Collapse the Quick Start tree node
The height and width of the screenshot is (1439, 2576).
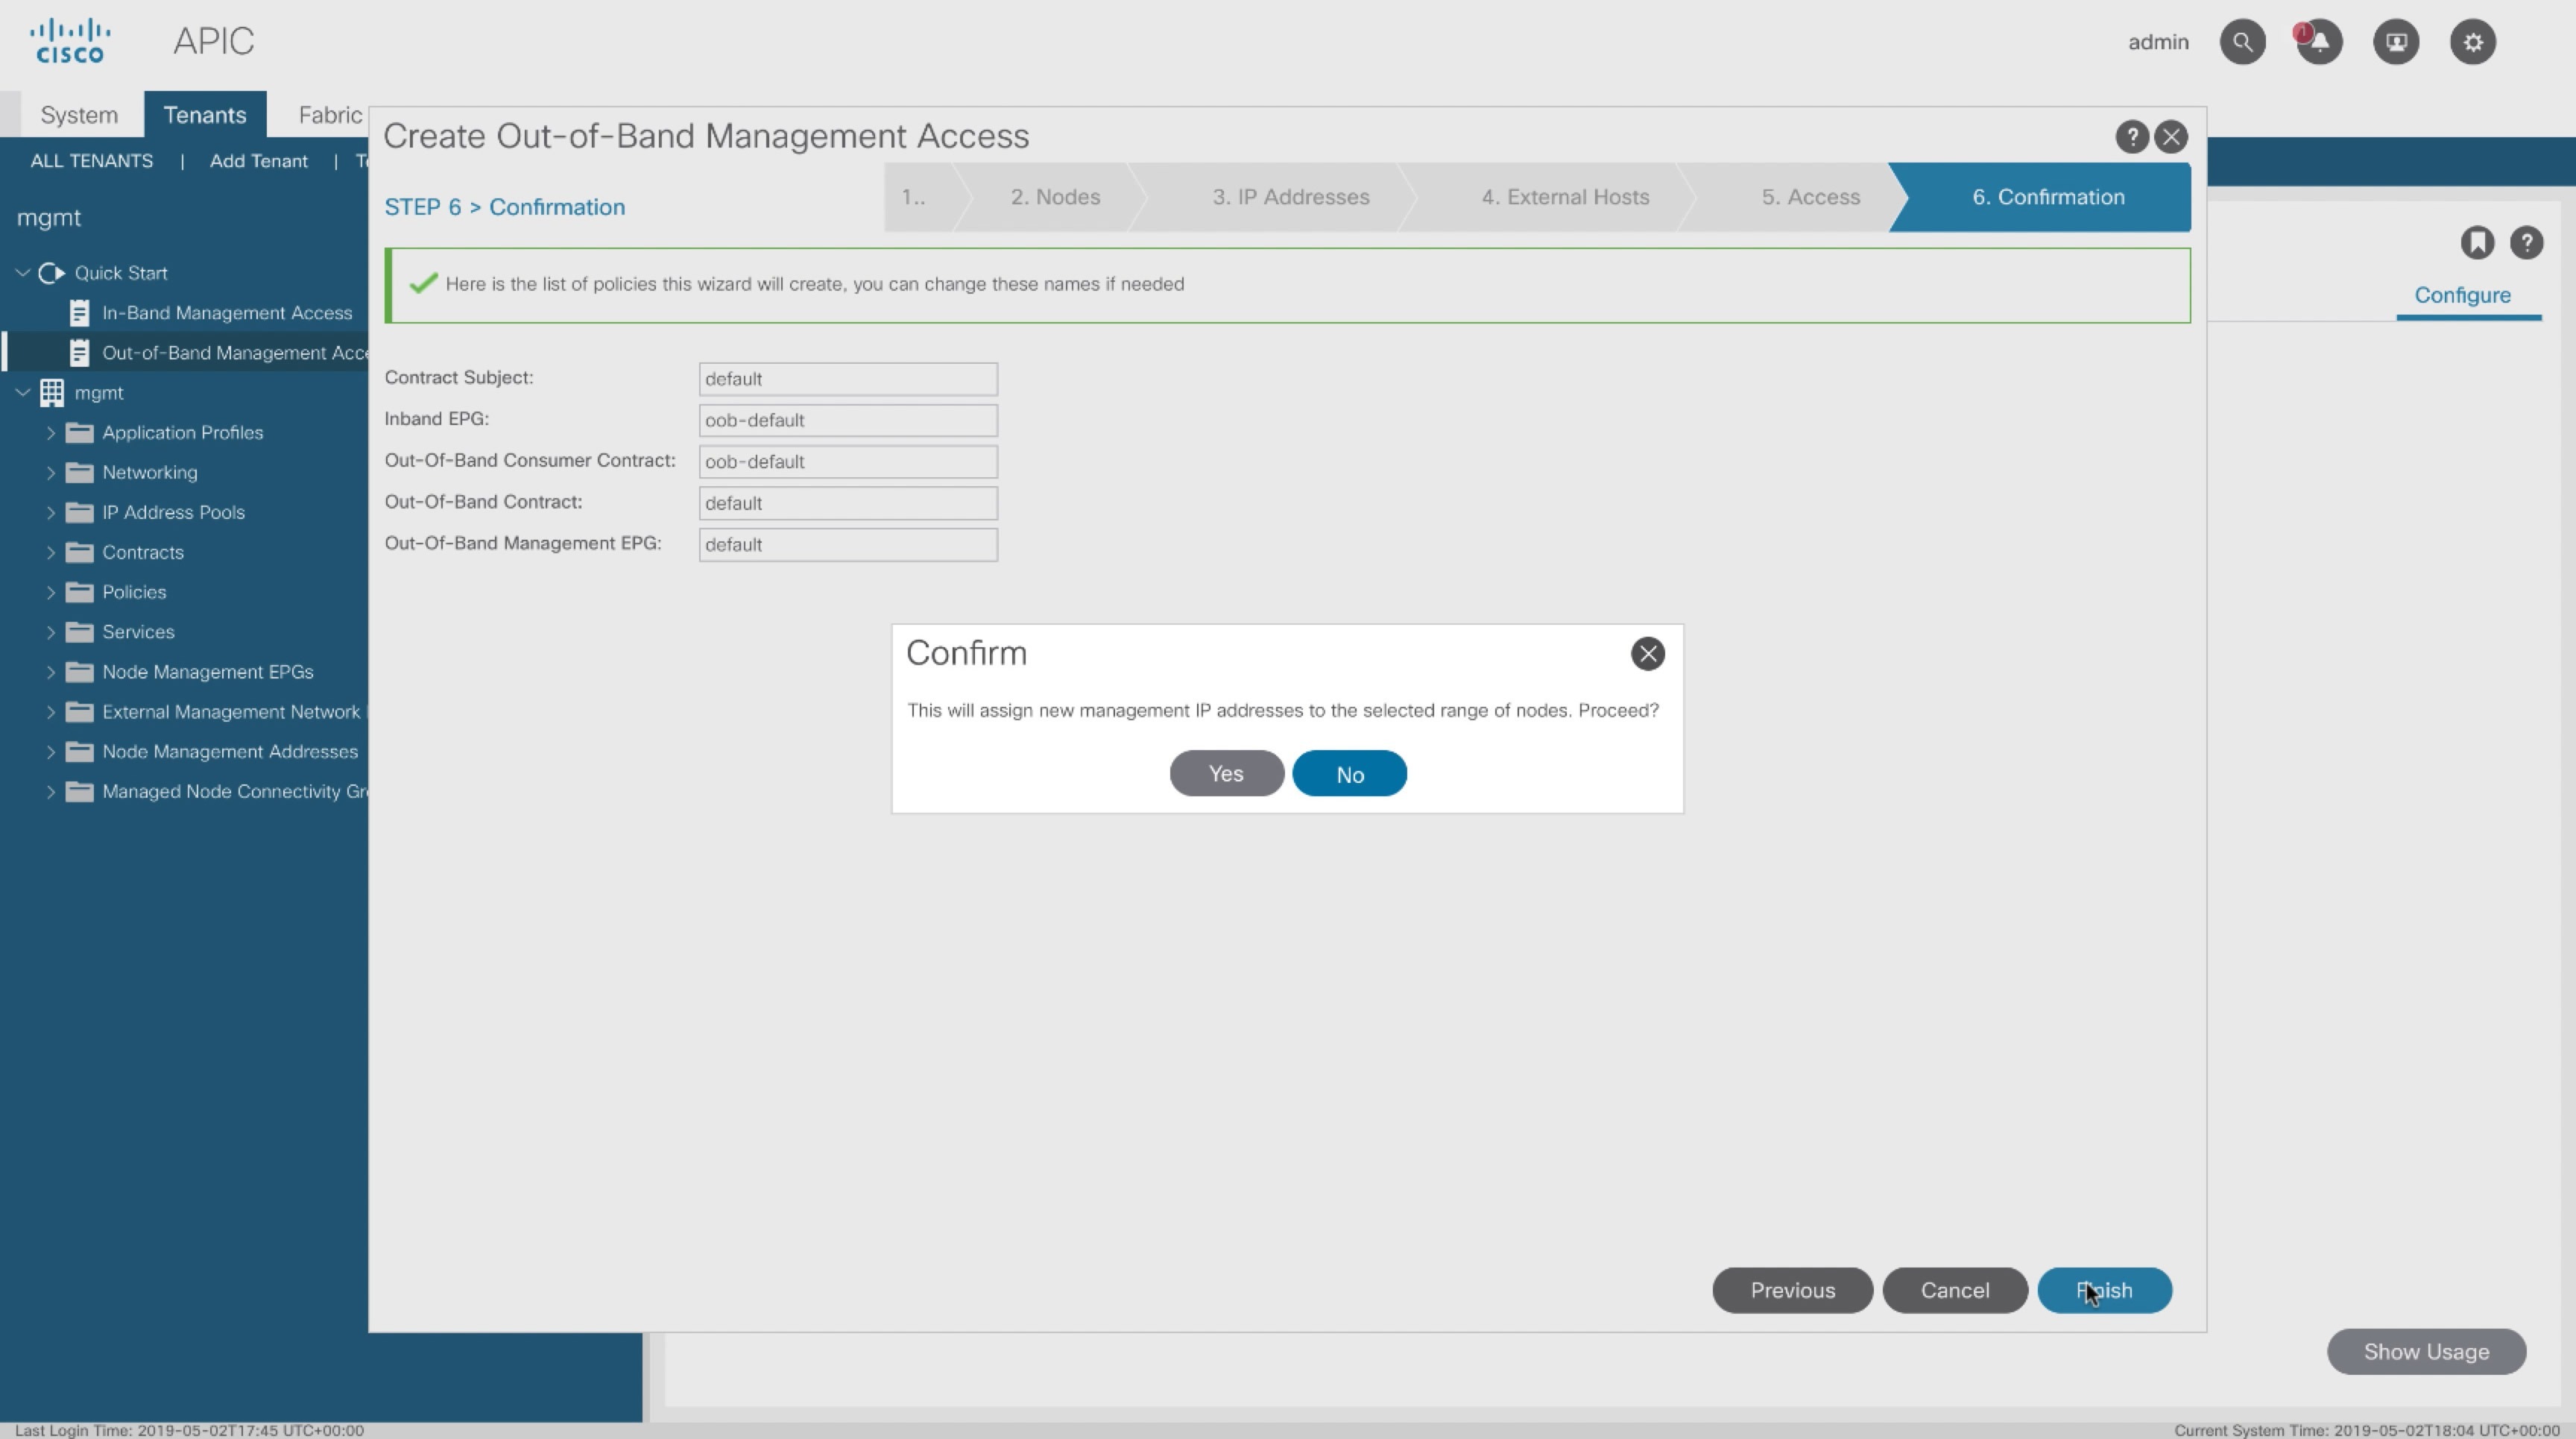pos(22,273)
